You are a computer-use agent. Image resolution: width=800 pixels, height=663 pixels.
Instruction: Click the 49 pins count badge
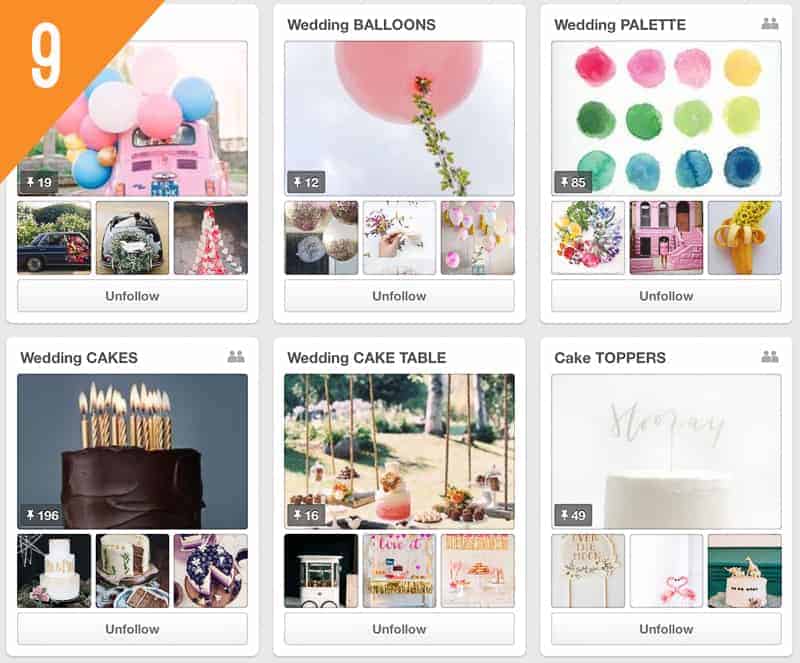tap(573, 515)
